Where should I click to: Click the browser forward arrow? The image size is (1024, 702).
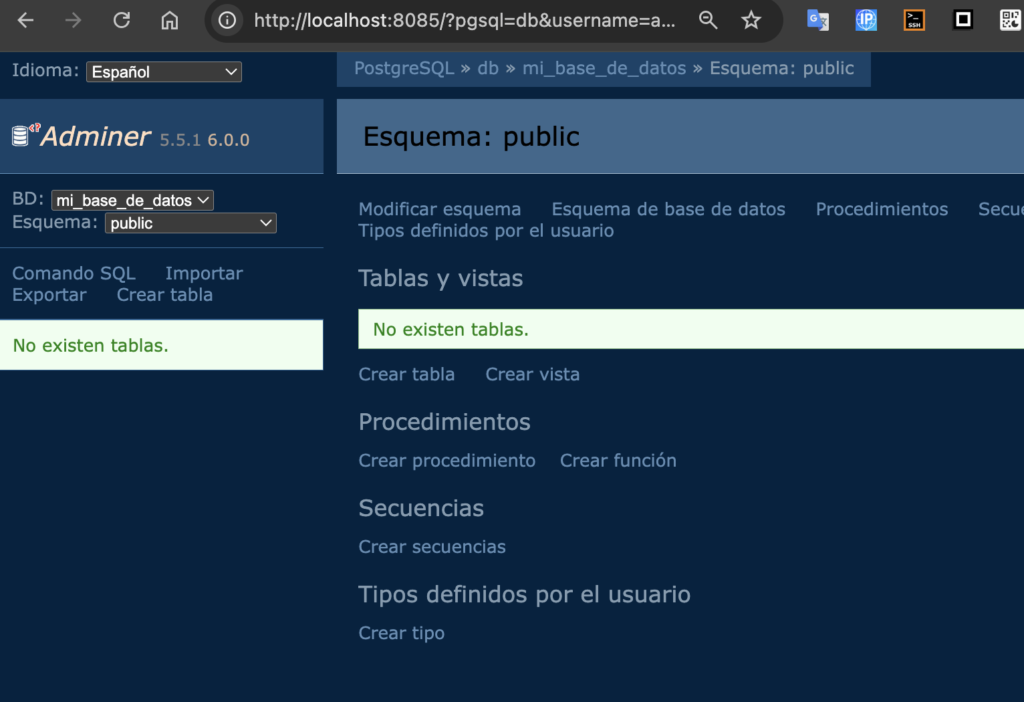(73, 20)
